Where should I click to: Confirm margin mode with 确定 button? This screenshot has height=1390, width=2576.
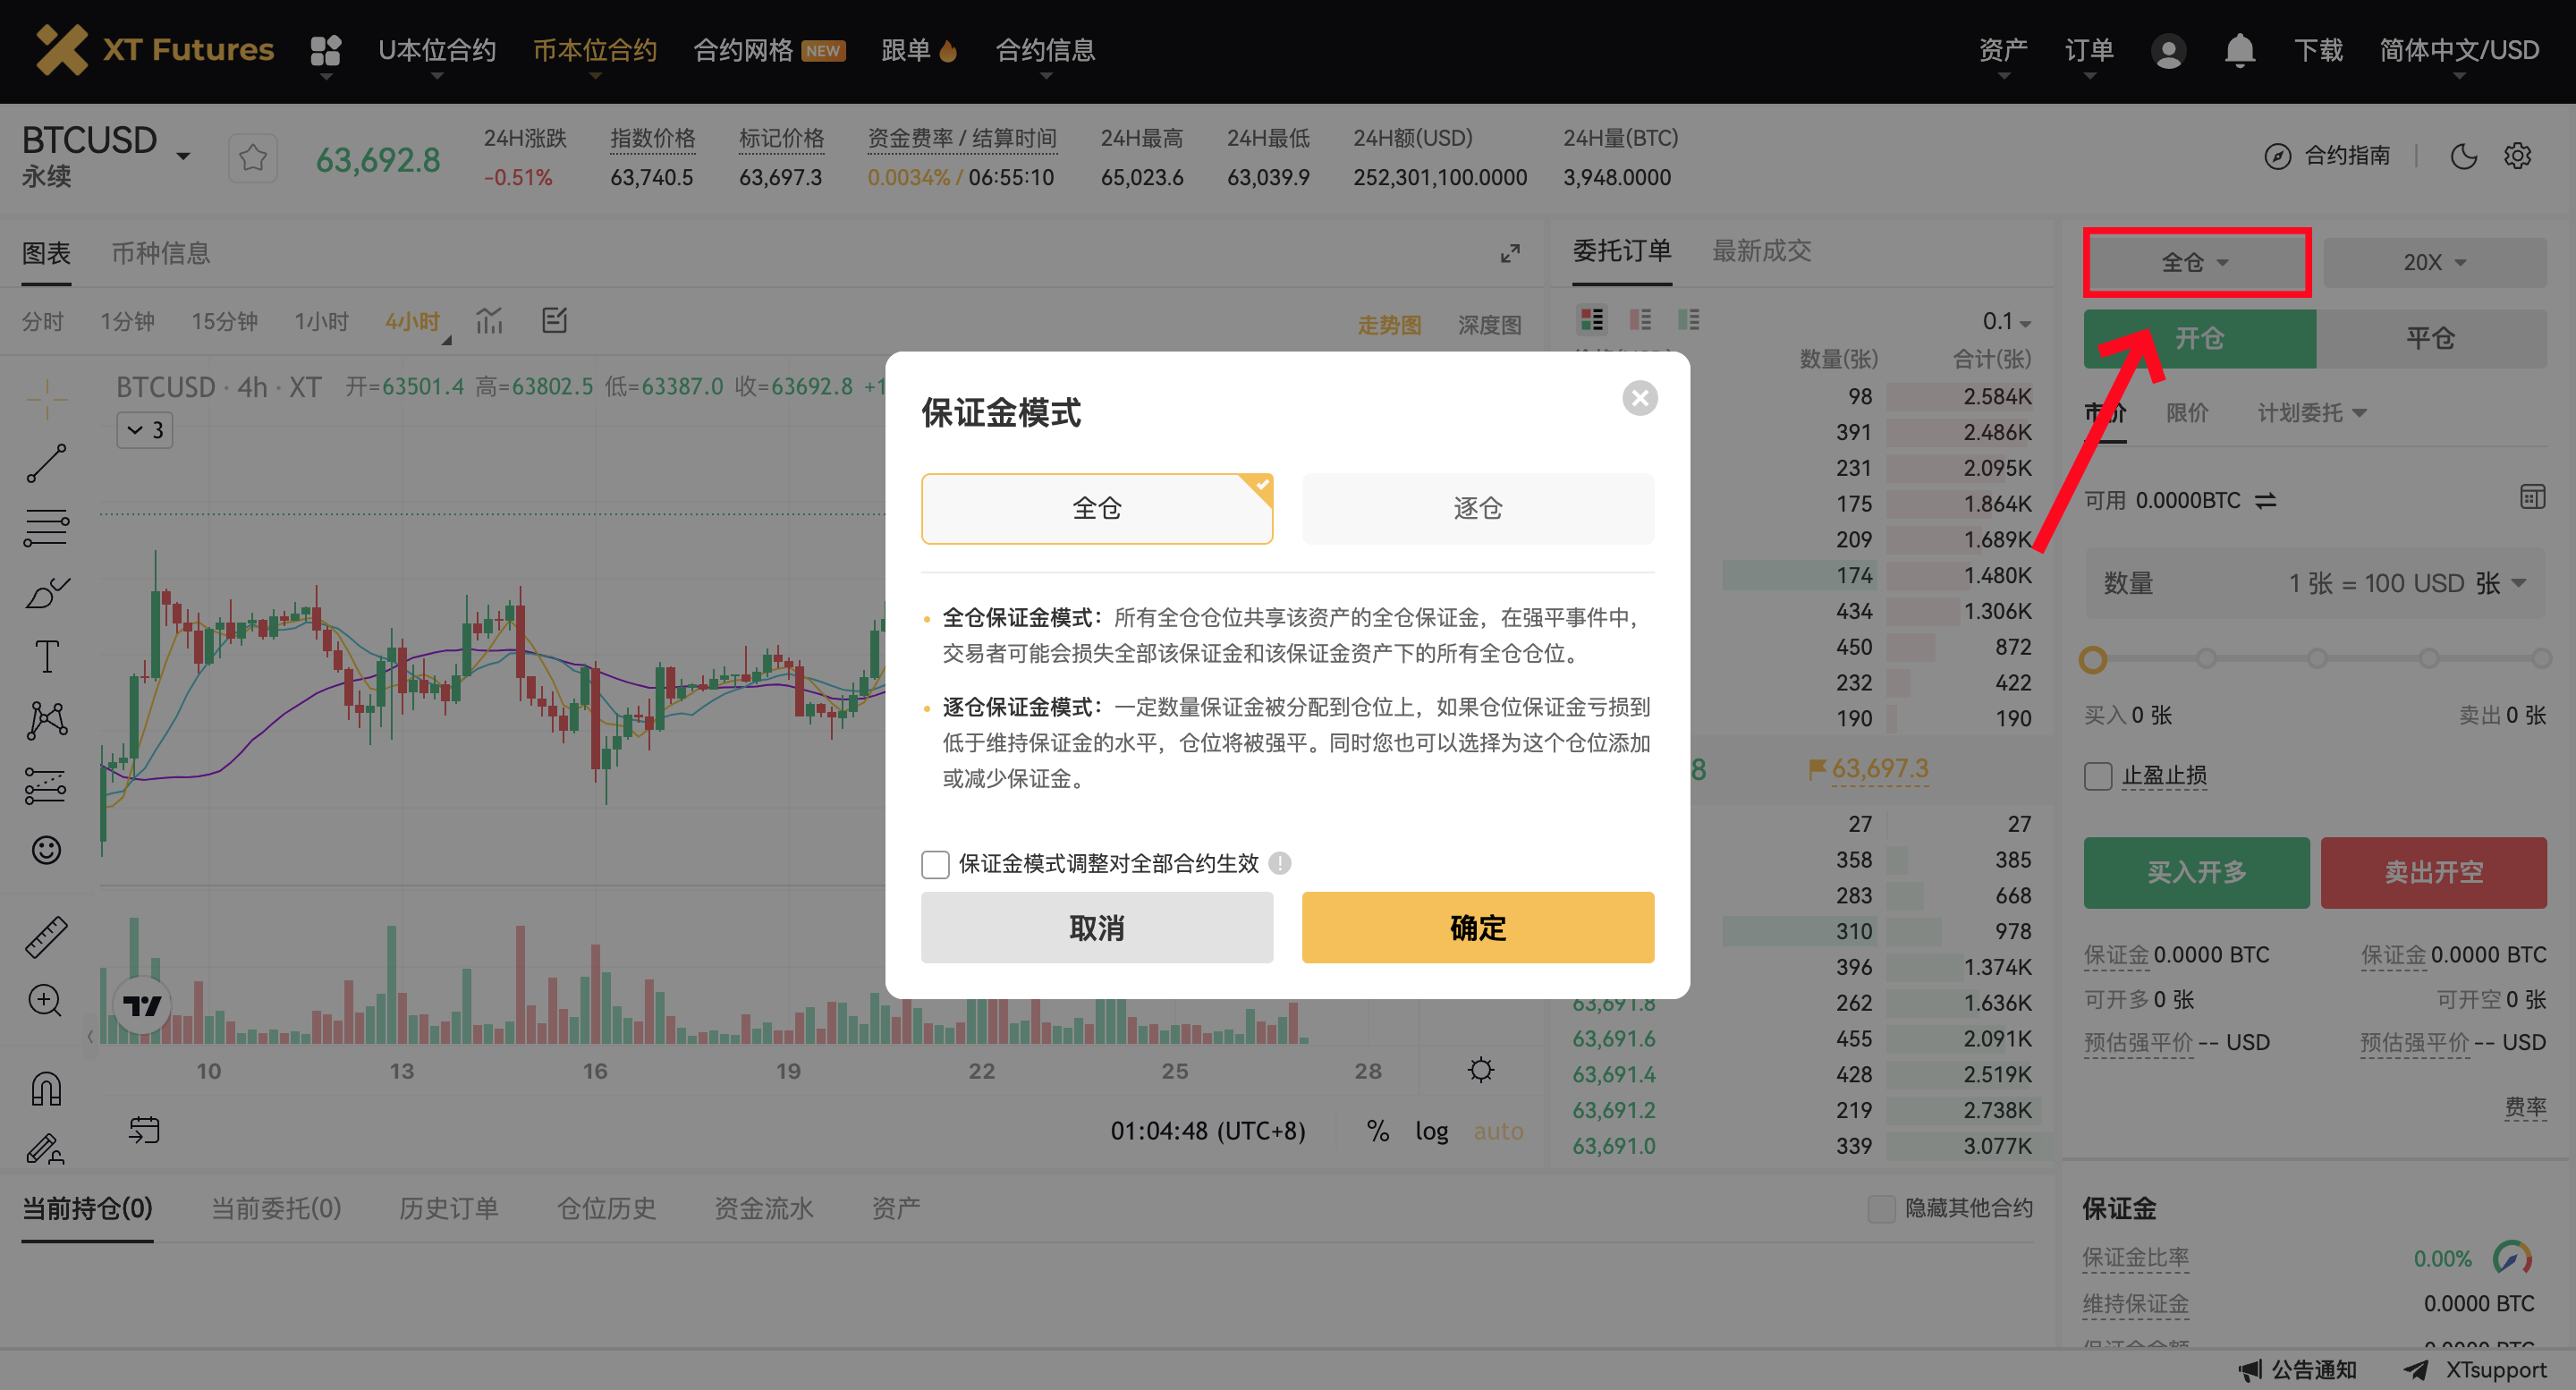tap(1477, 927)
